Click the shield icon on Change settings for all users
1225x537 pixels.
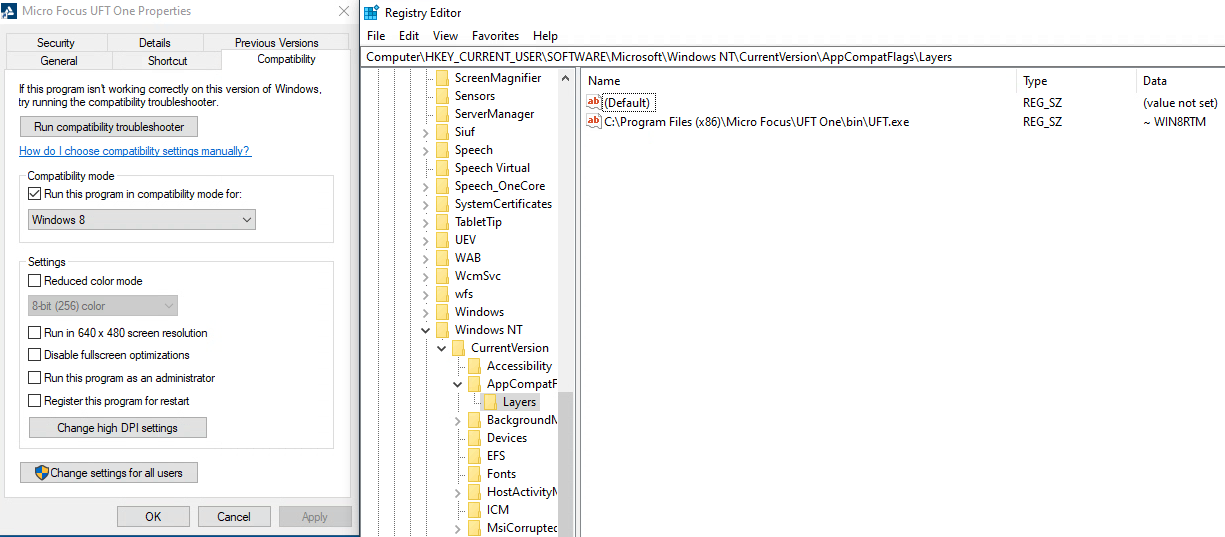(42, 472)
